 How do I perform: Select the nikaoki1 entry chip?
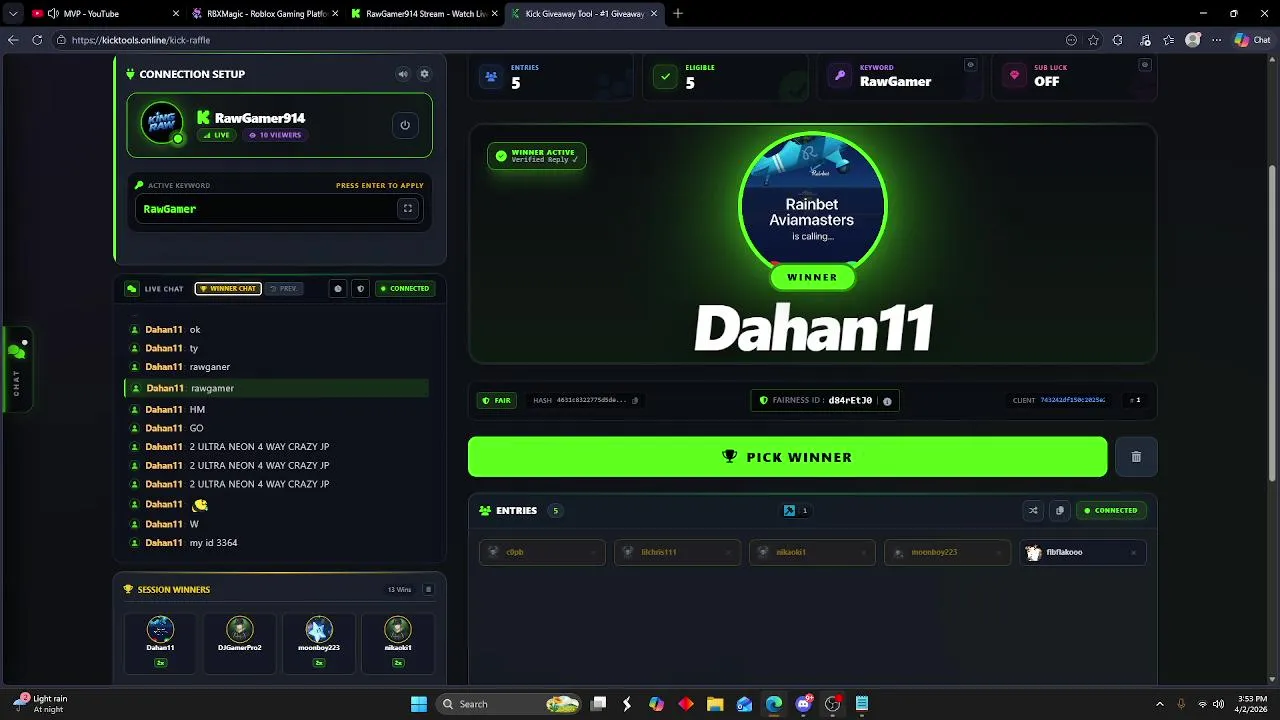pyautogui.click(x=812, y=552)
